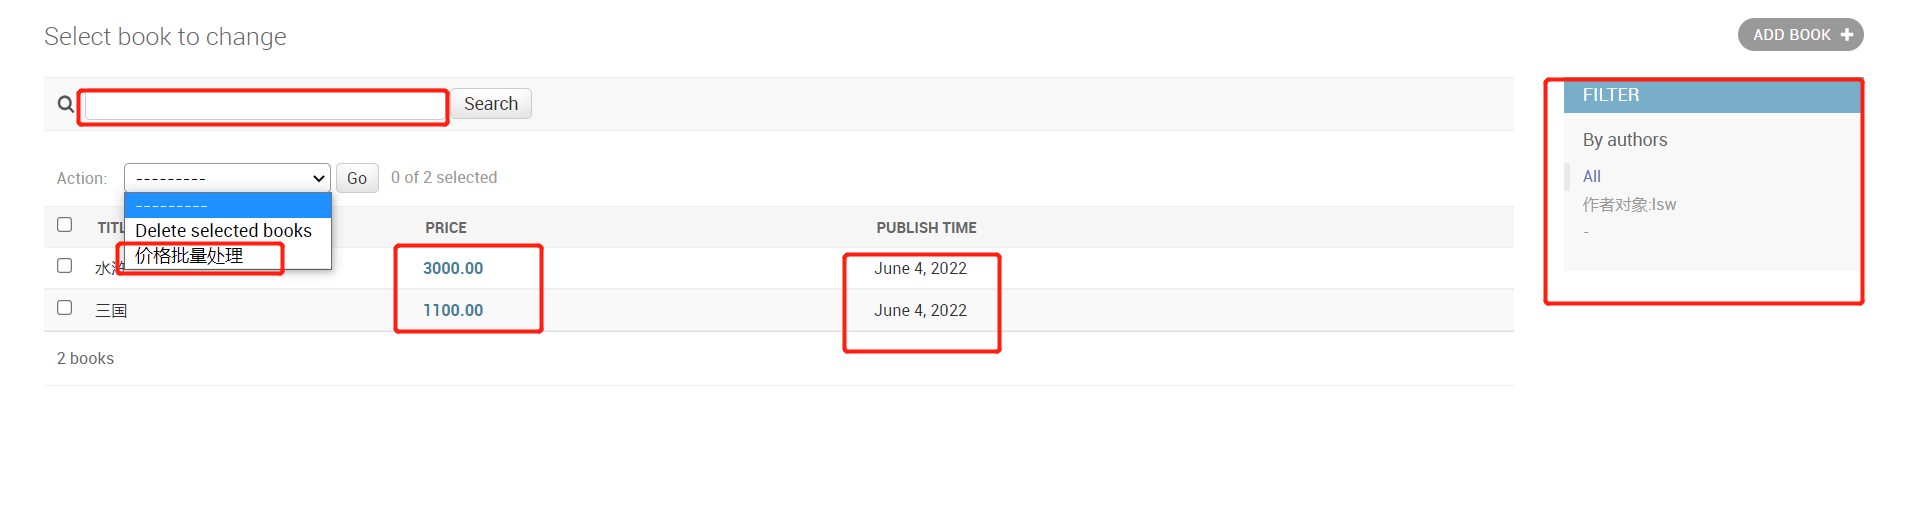Click the 1100.00 price link
This screenshot has height=530, width=1914.
[x=453, y=310]
